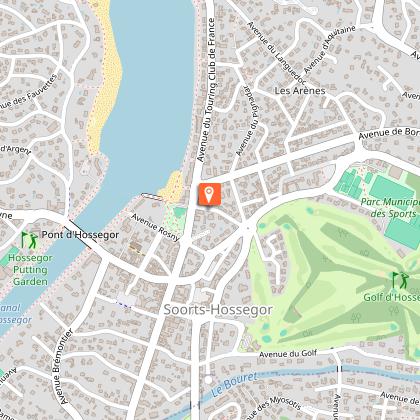Click the Pont d'Hossegor bridge label
This screenshot has height=420, width=420.
(x=80, y=235)
